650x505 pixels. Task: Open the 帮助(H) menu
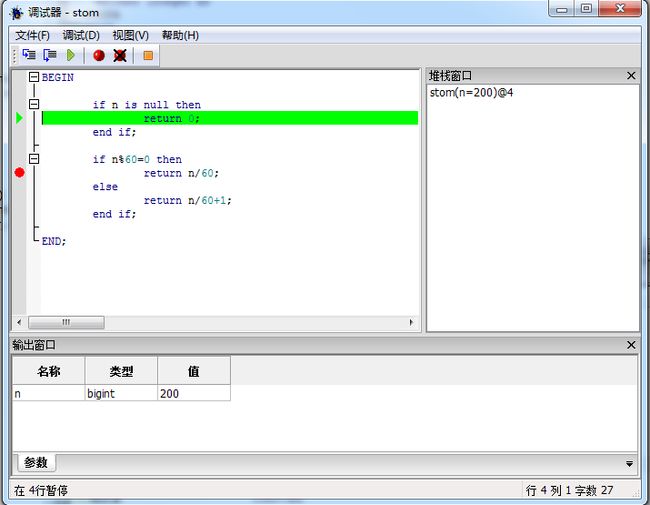click(180, 35)
